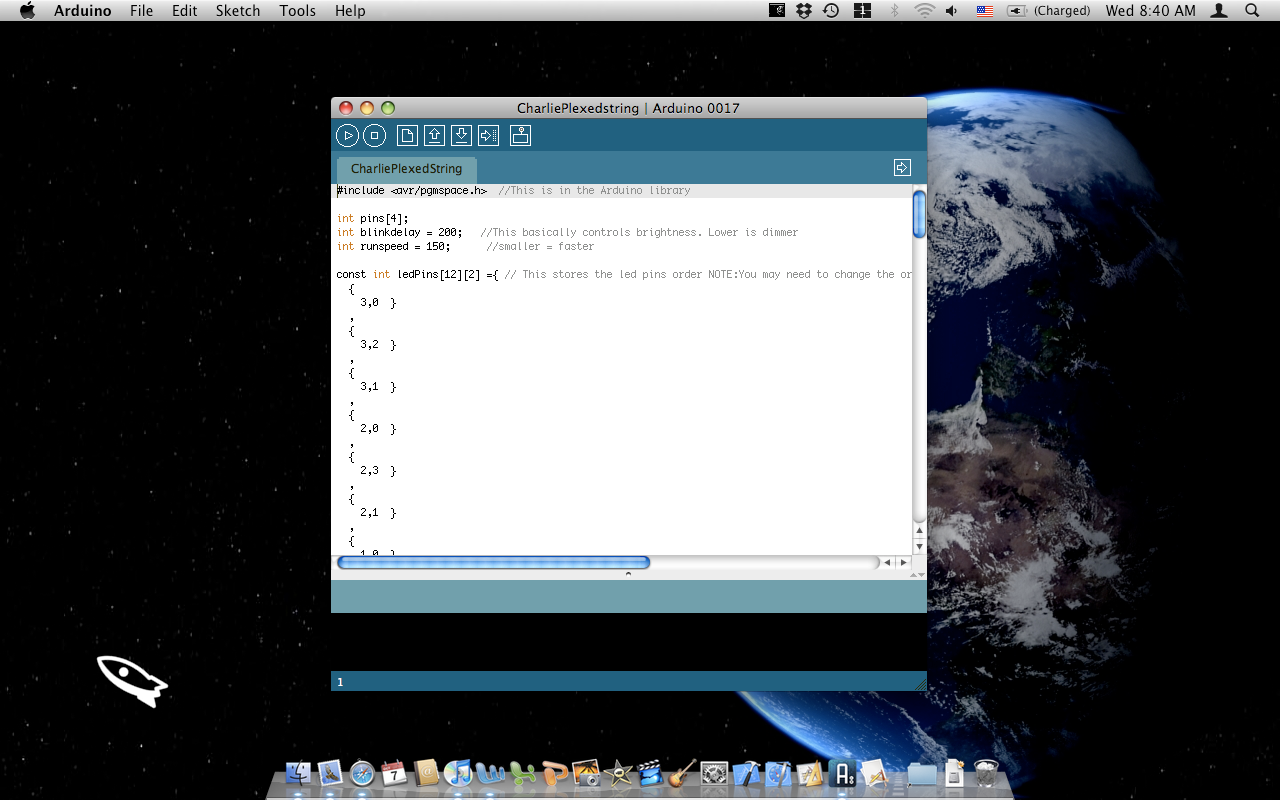
Task: Click the Verify play button in the Arduino toolbar
Action: pos(347,136)
